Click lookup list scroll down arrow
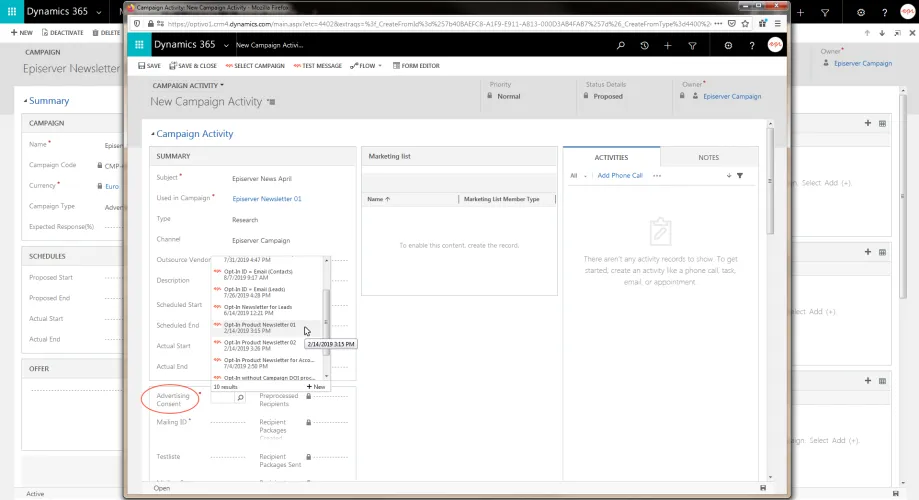Viewport: 919px width, 500px height. tap(326, 377)
